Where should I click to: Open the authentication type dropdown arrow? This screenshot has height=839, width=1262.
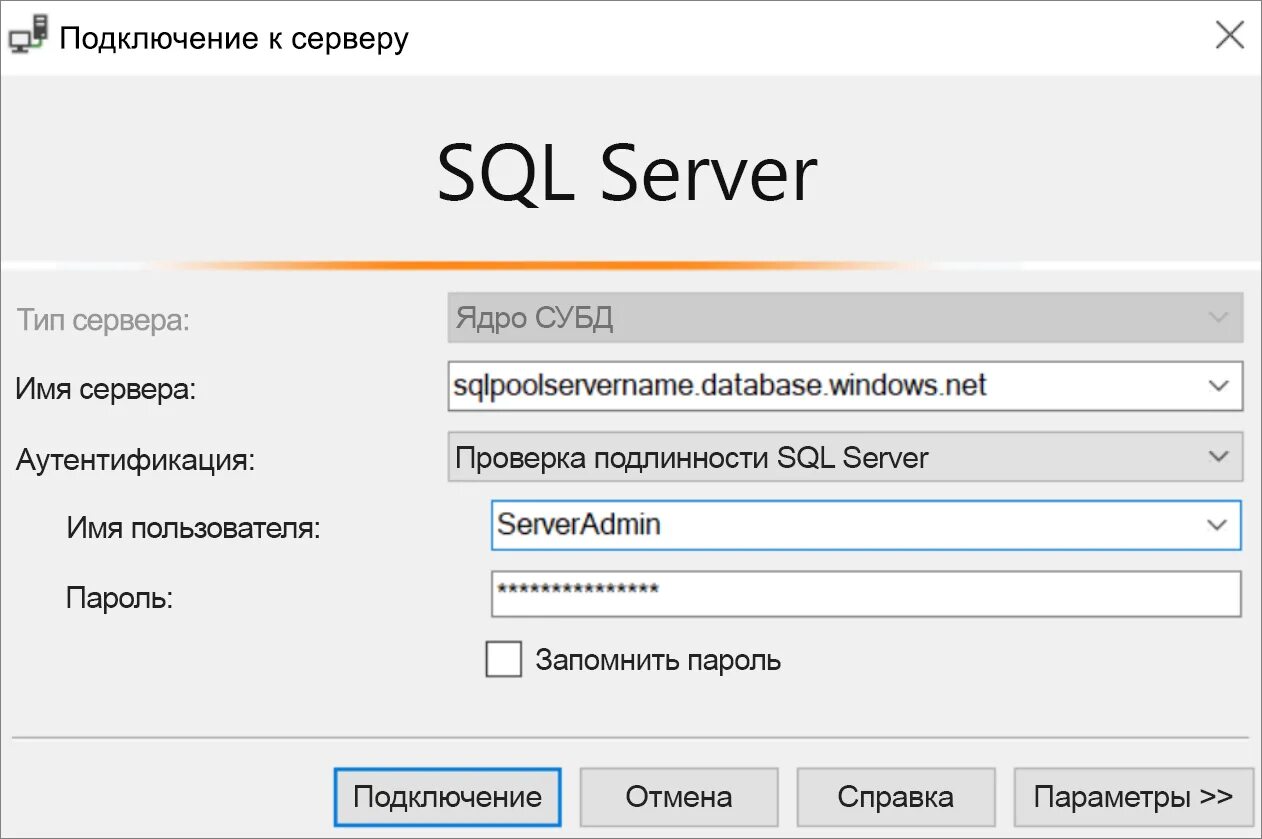1218,457
